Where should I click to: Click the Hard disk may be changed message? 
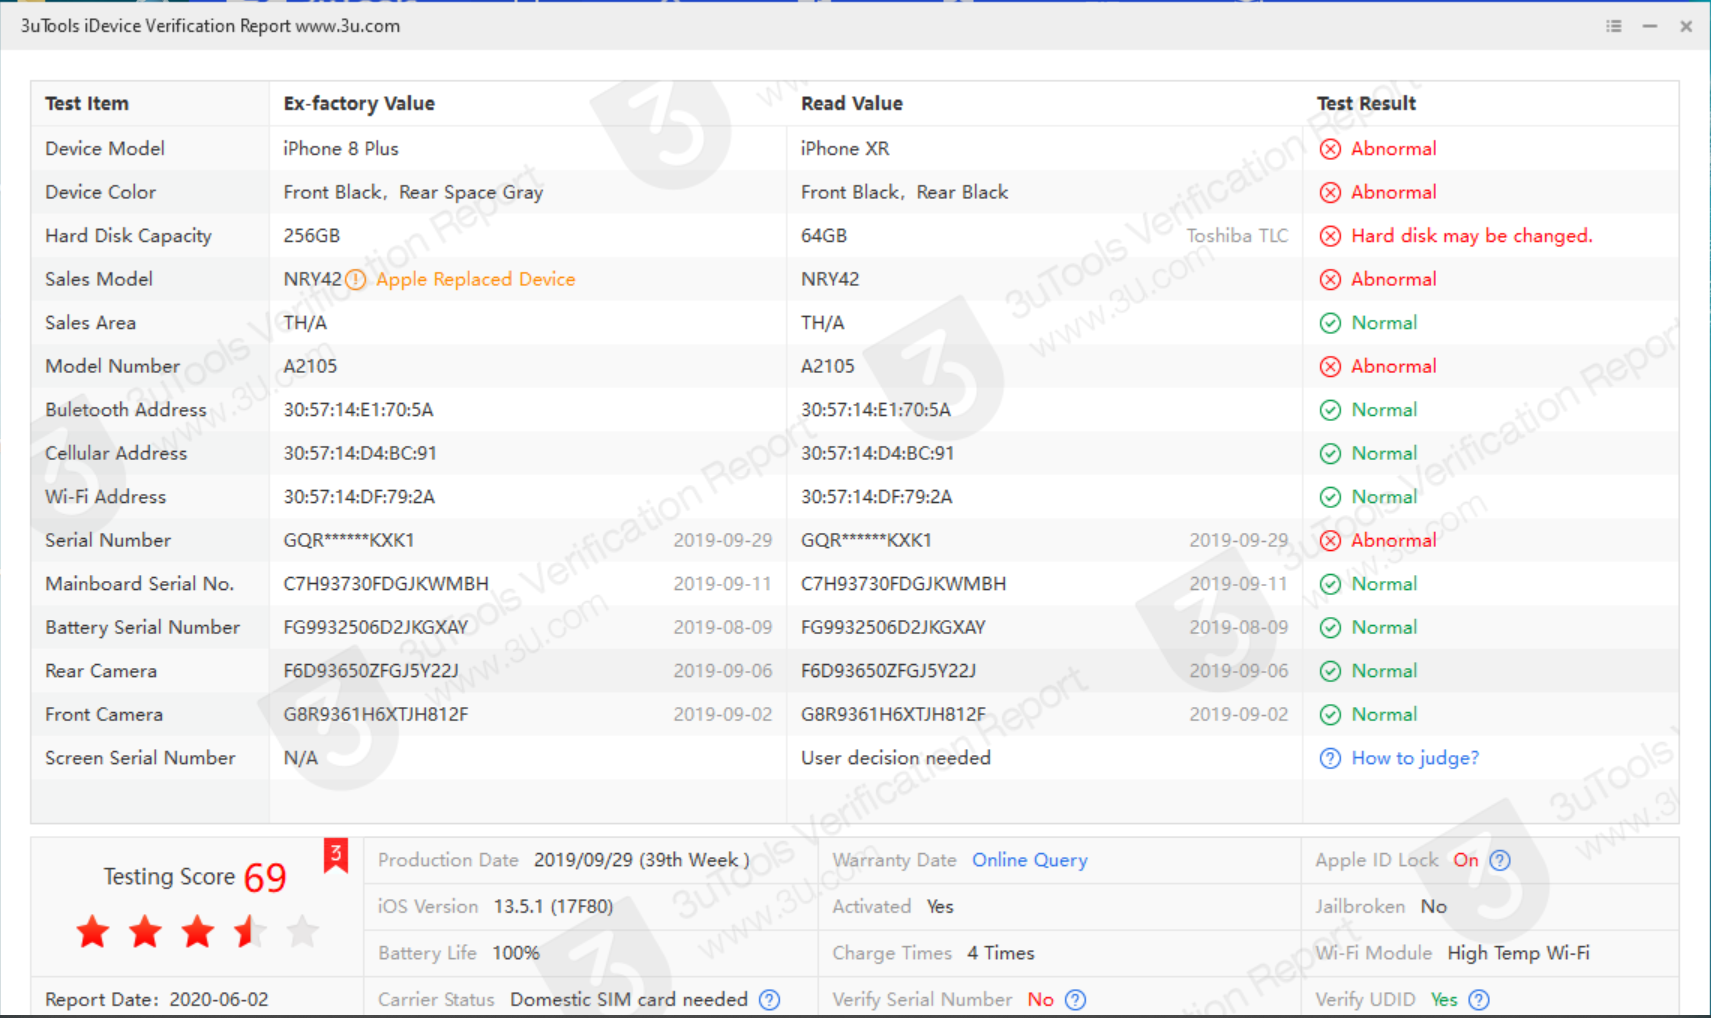click(1471, 236)
